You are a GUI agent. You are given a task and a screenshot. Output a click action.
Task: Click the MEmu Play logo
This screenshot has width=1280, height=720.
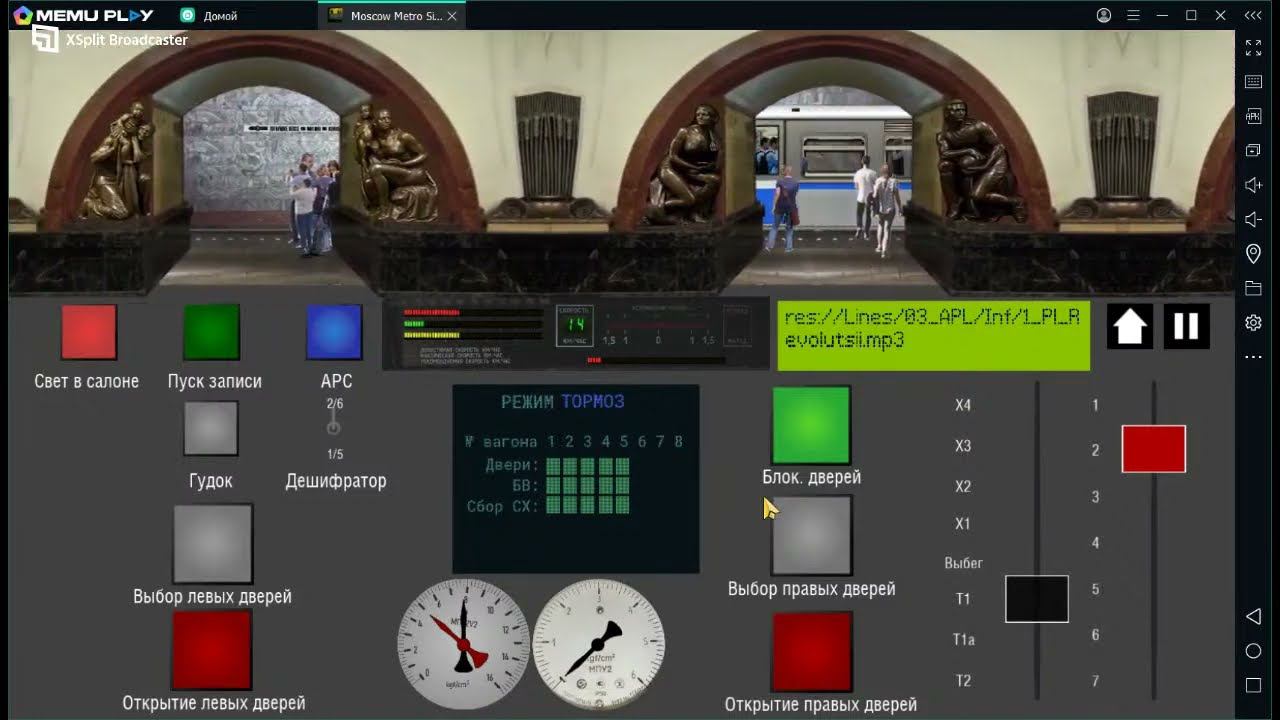[x=84, y=15]
